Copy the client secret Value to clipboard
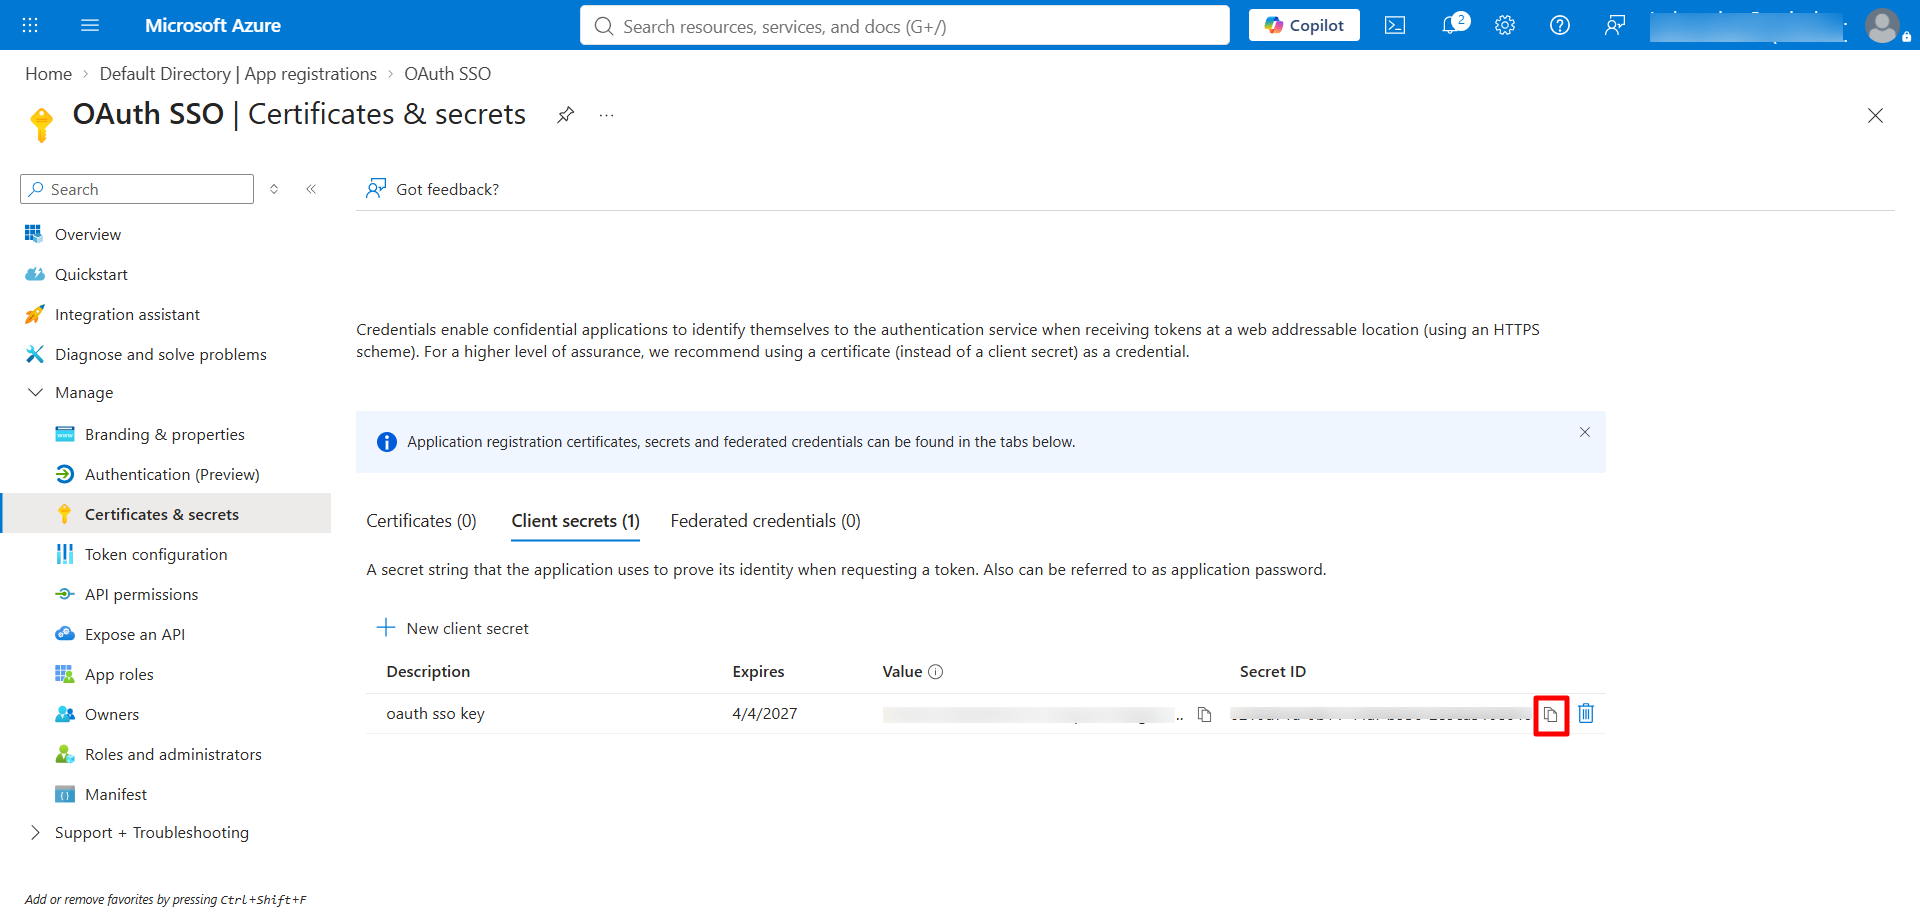 tap(1205, 714)
